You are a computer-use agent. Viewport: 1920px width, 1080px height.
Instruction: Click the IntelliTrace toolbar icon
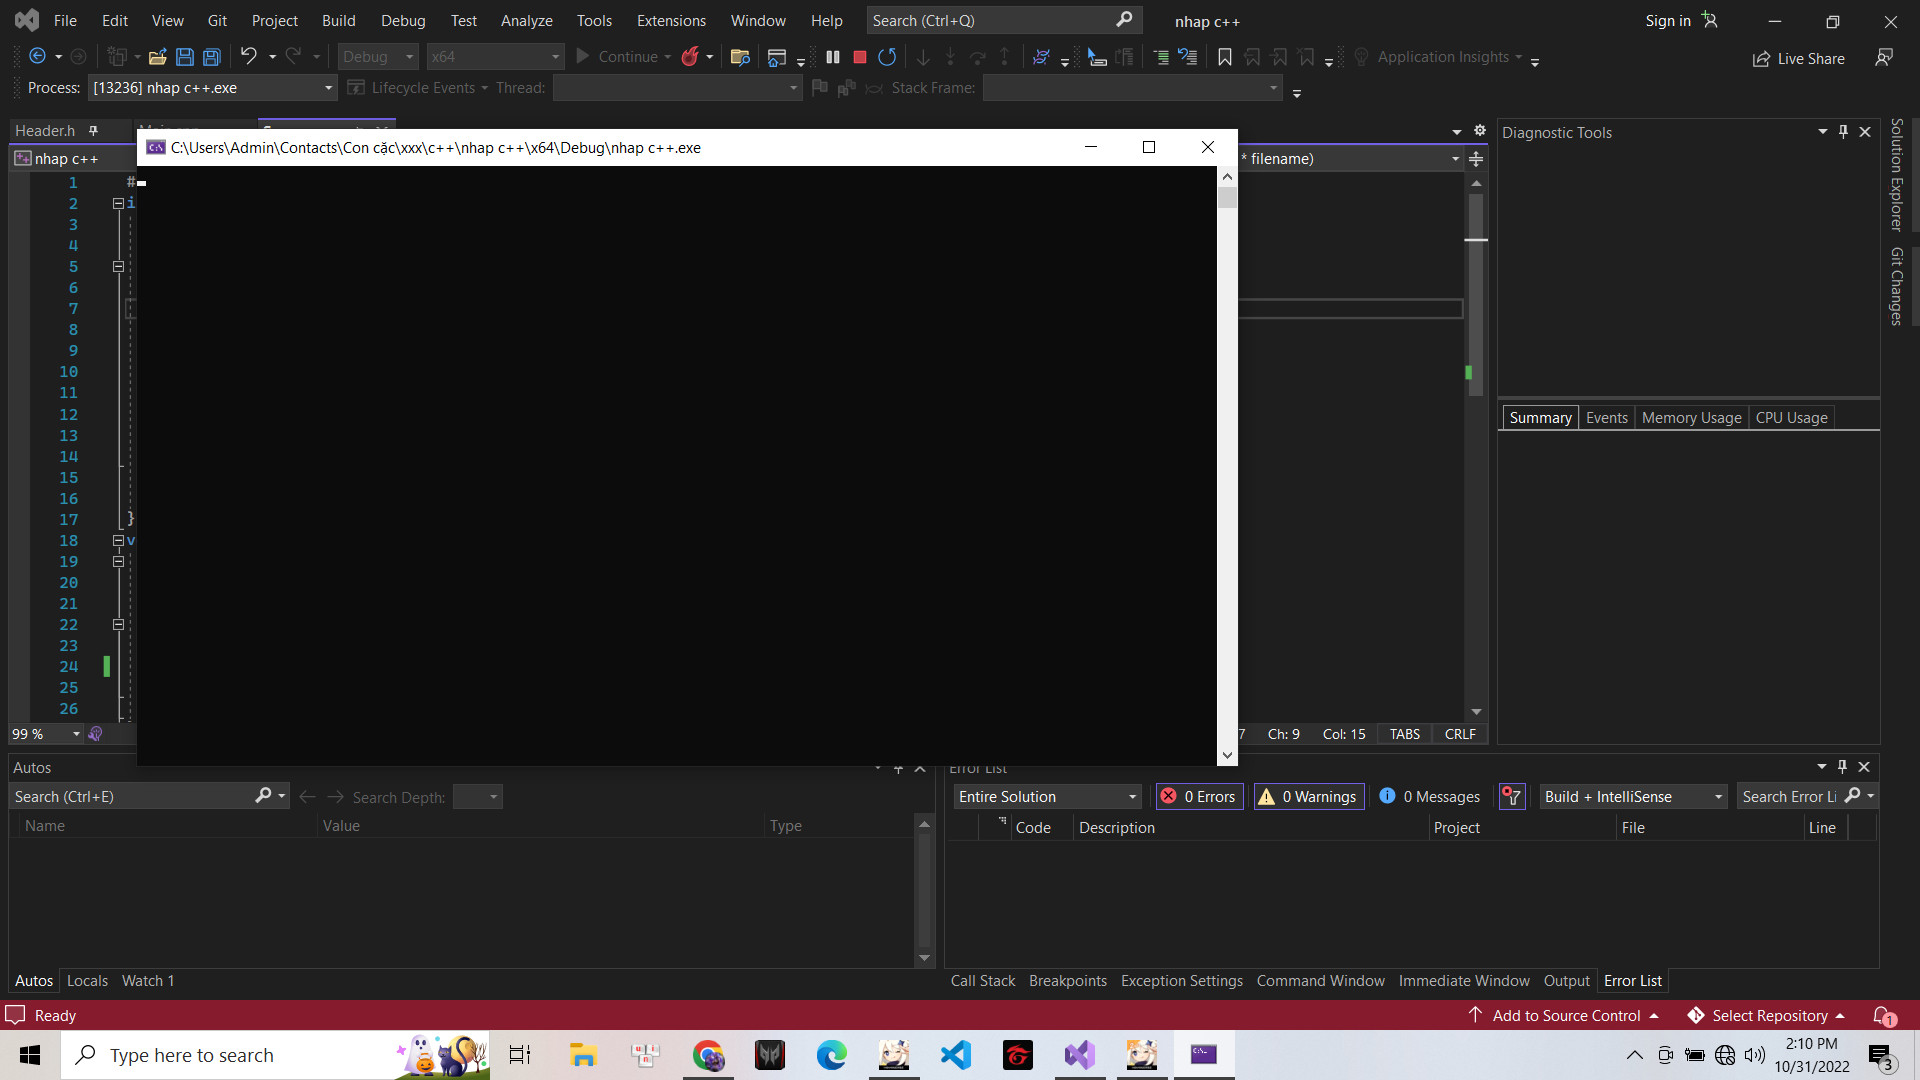pos(1041,57)
